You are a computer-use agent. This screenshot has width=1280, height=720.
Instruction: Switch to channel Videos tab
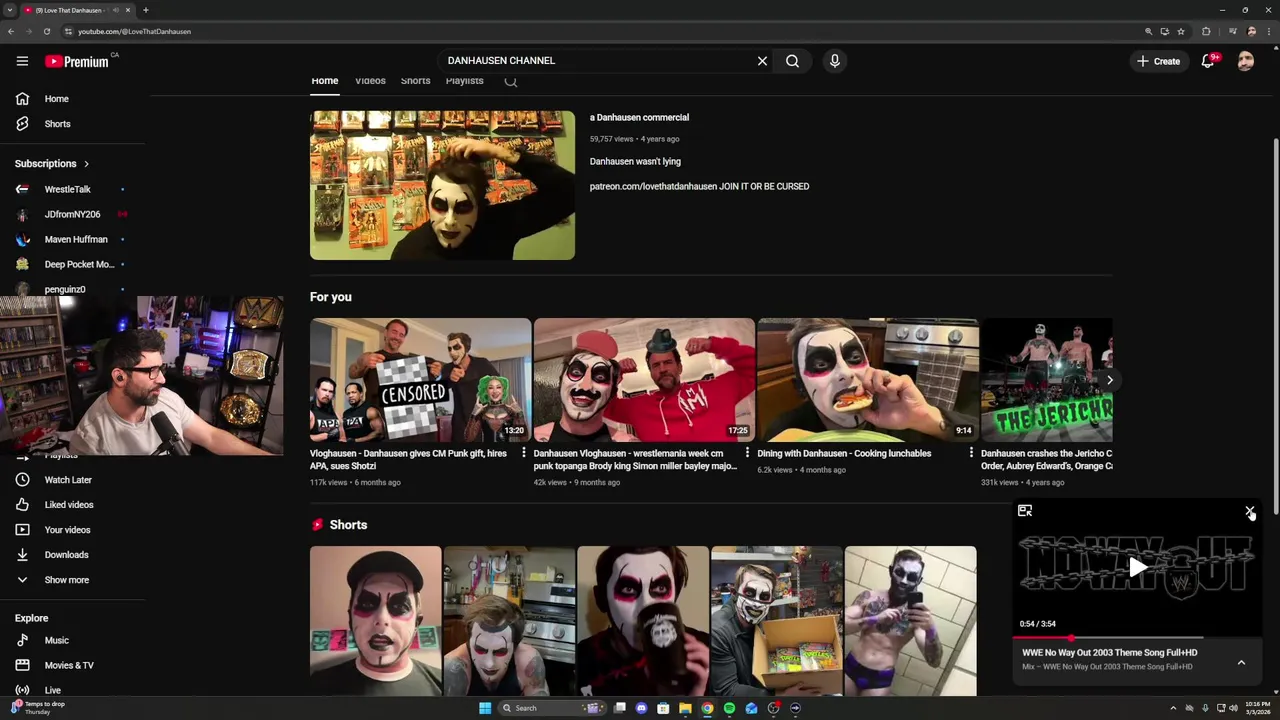(370, 81)
